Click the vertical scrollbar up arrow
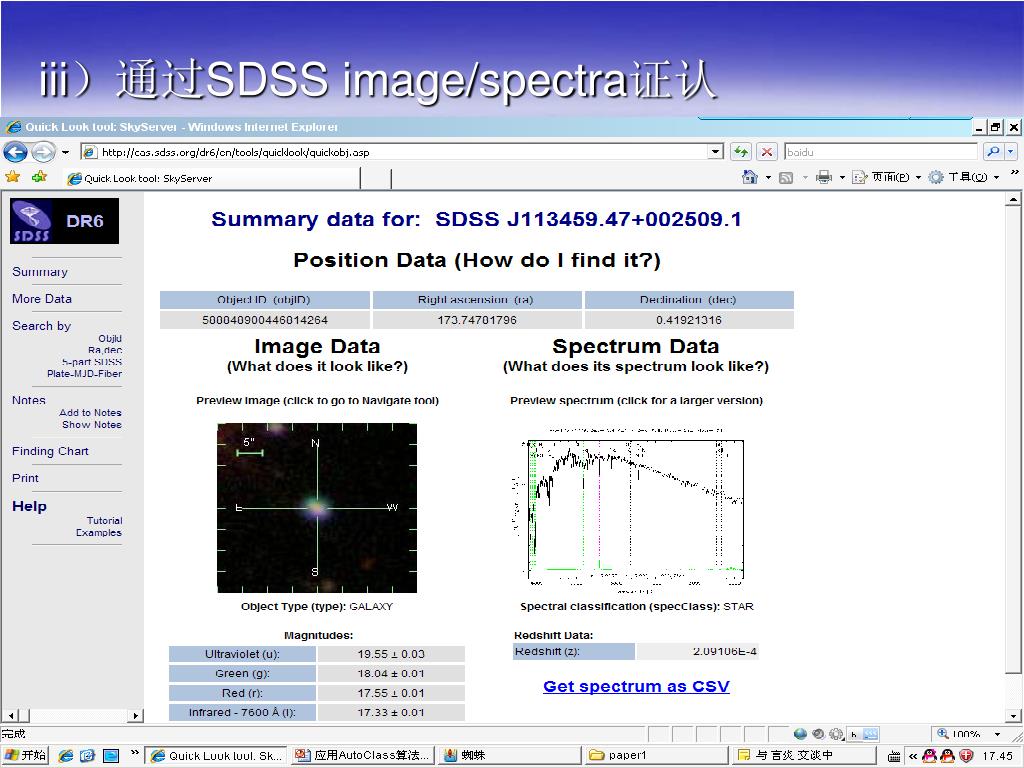 tap(1012, 199)
